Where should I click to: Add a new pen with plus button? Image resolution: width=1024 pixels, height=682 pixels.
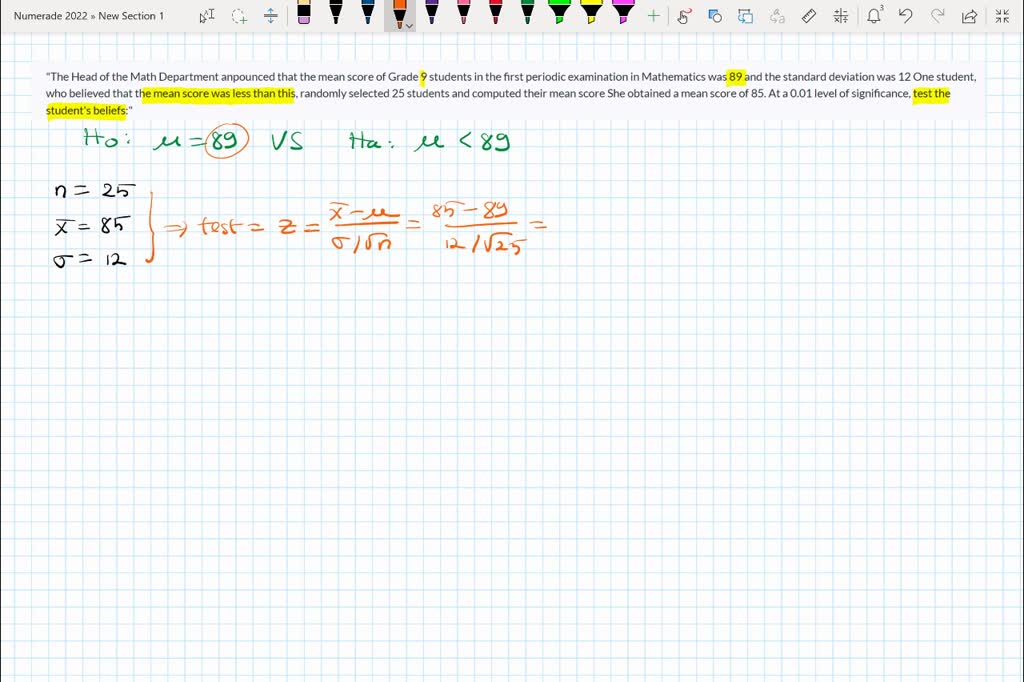pyautogui.click(x=653, y=16)
